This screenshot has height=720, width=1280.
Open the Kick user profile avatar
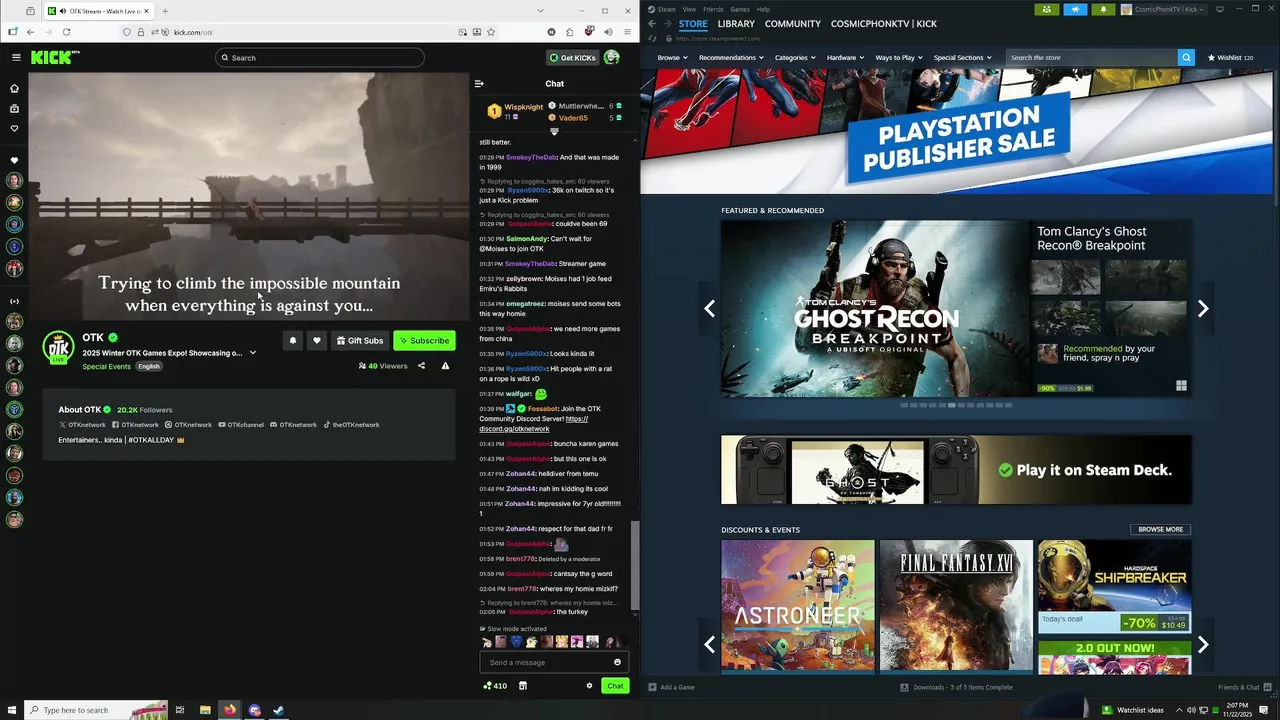pos(612,58)
